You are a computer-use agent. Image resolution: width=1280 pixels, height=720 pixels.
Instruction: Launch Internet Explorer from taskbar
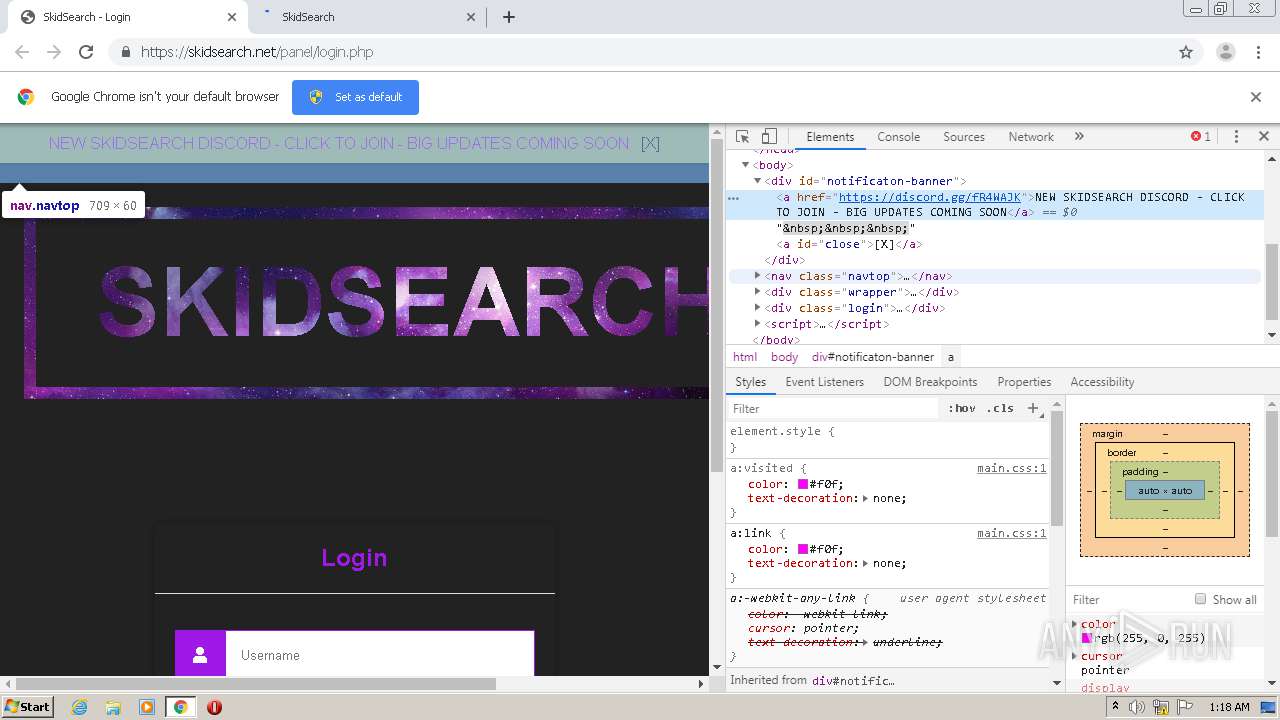(79, 707)
